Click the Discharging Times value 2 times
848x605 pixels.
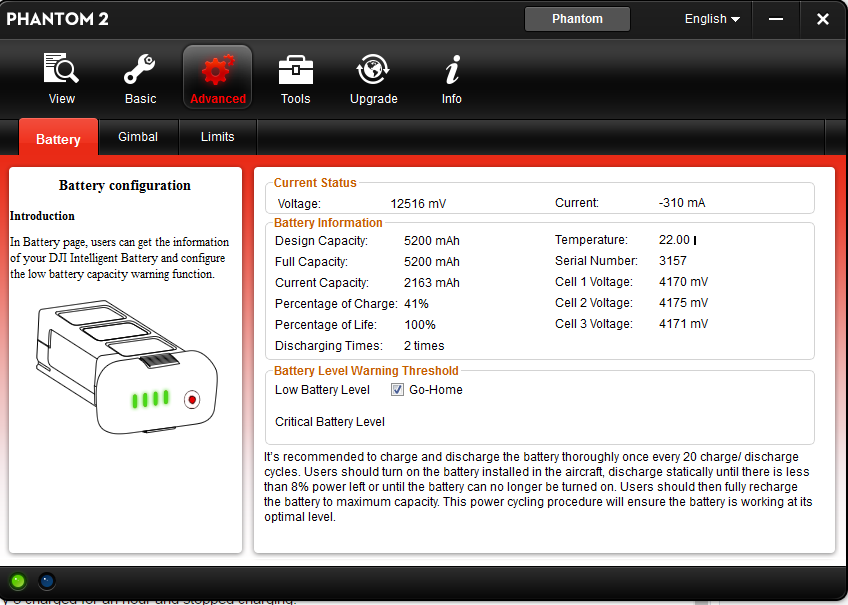424,346
